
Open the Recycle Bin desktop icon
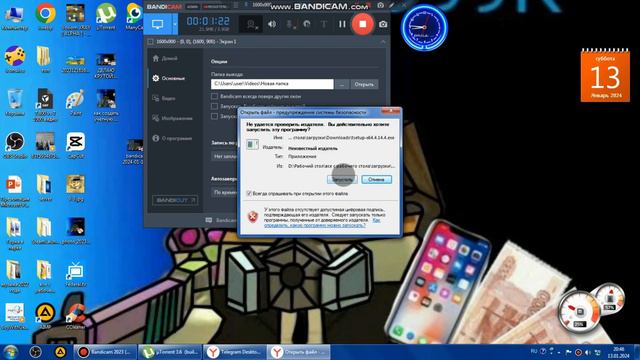tap(15, 102)
